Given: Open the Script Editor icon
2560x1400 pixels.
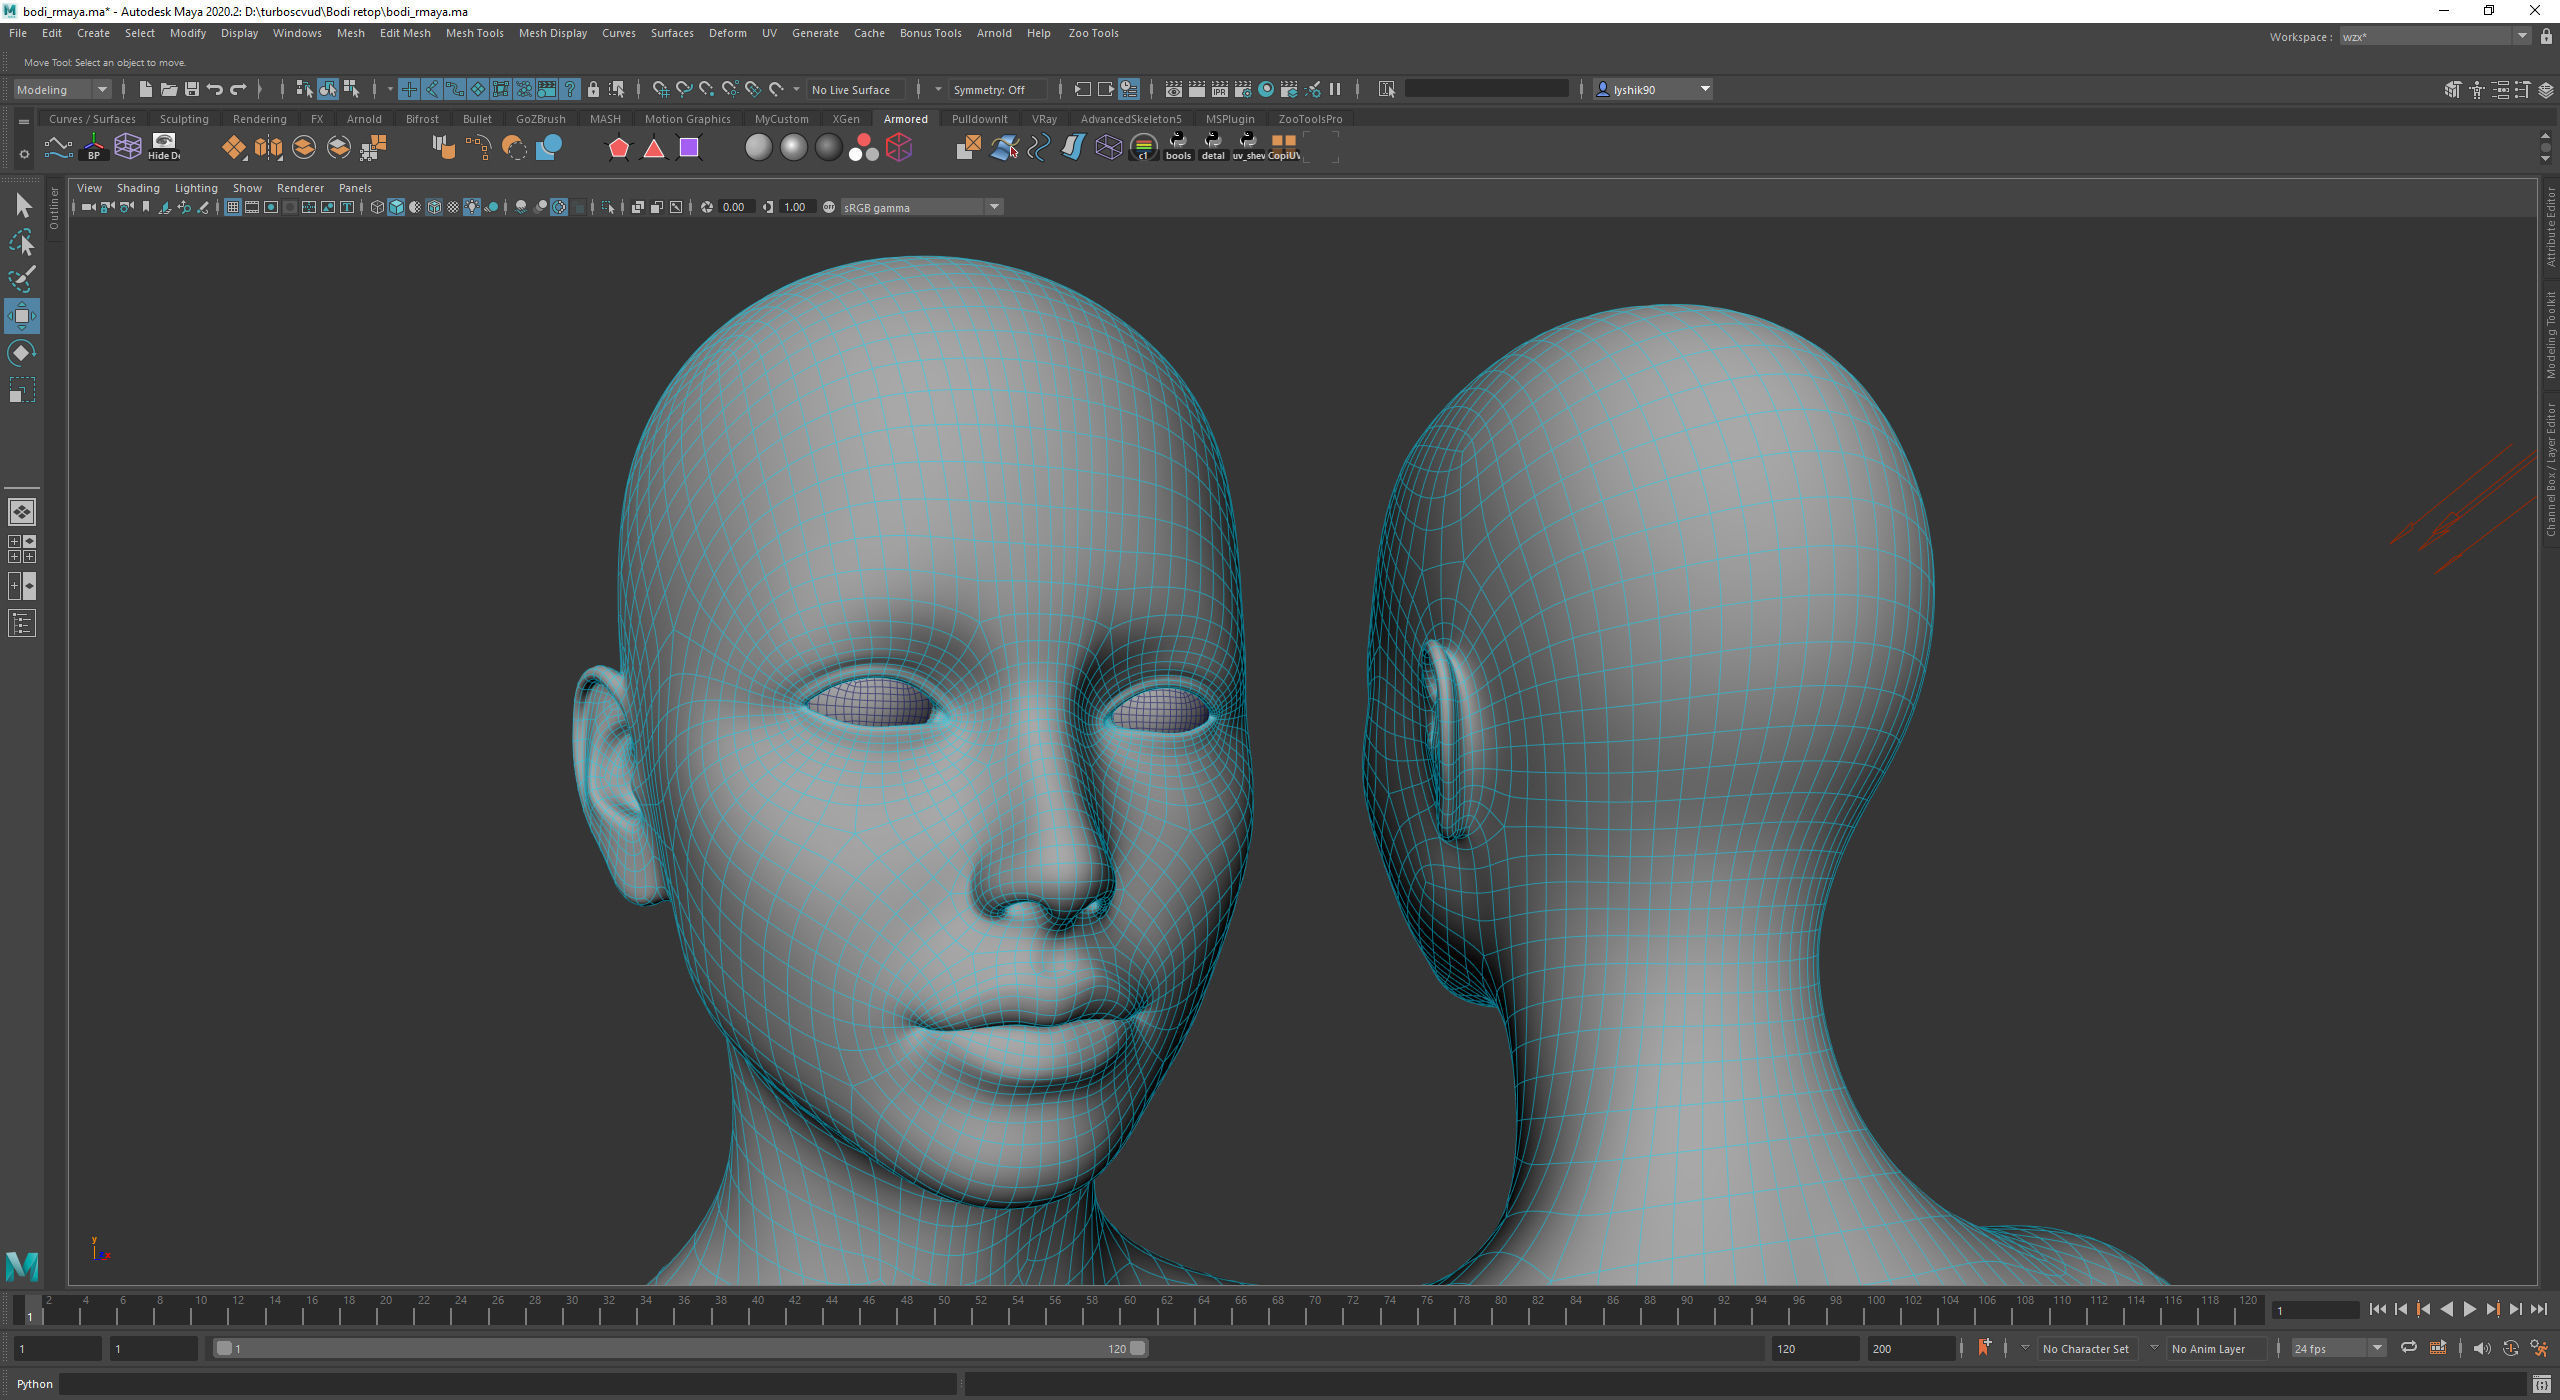Looking at the screenshot, I should click(x=2541, y=1384).
